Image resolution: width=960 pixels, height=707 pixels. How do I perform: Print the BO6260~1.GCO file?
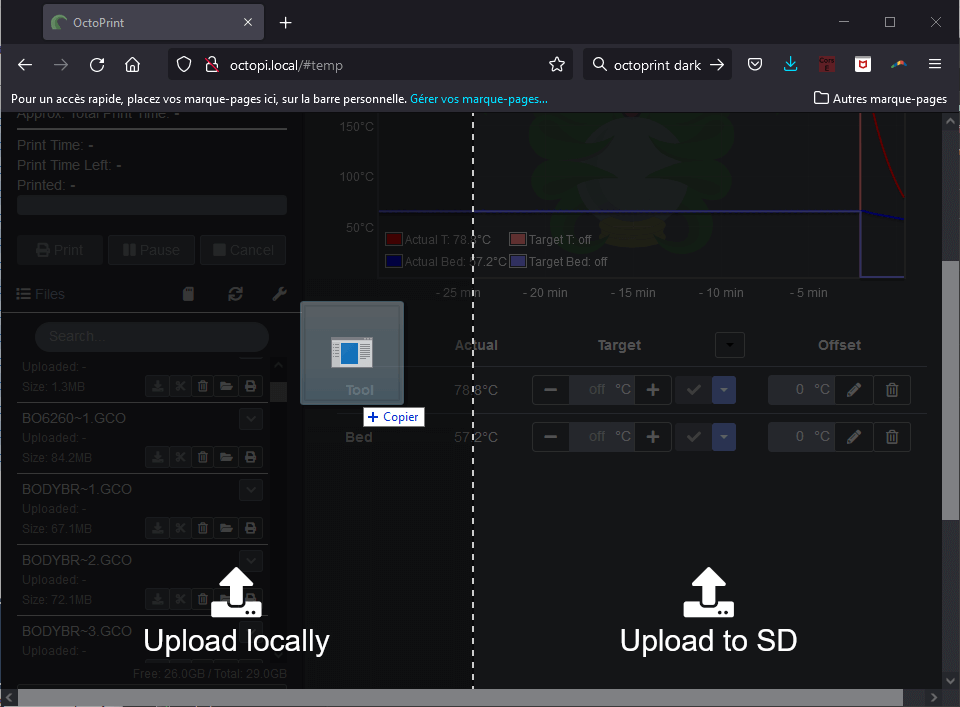[x=250, y=457]
